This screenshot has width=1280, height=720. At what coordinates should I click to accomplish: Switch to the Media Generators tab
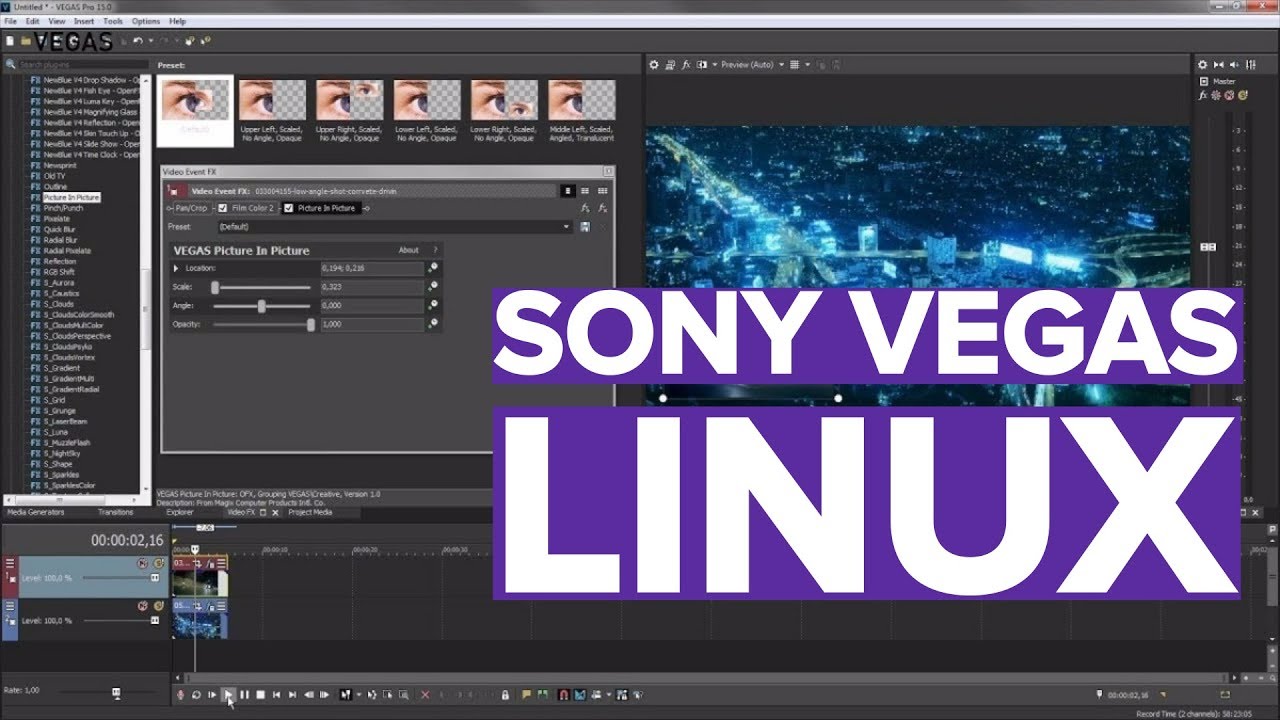(x=36, y=512)
